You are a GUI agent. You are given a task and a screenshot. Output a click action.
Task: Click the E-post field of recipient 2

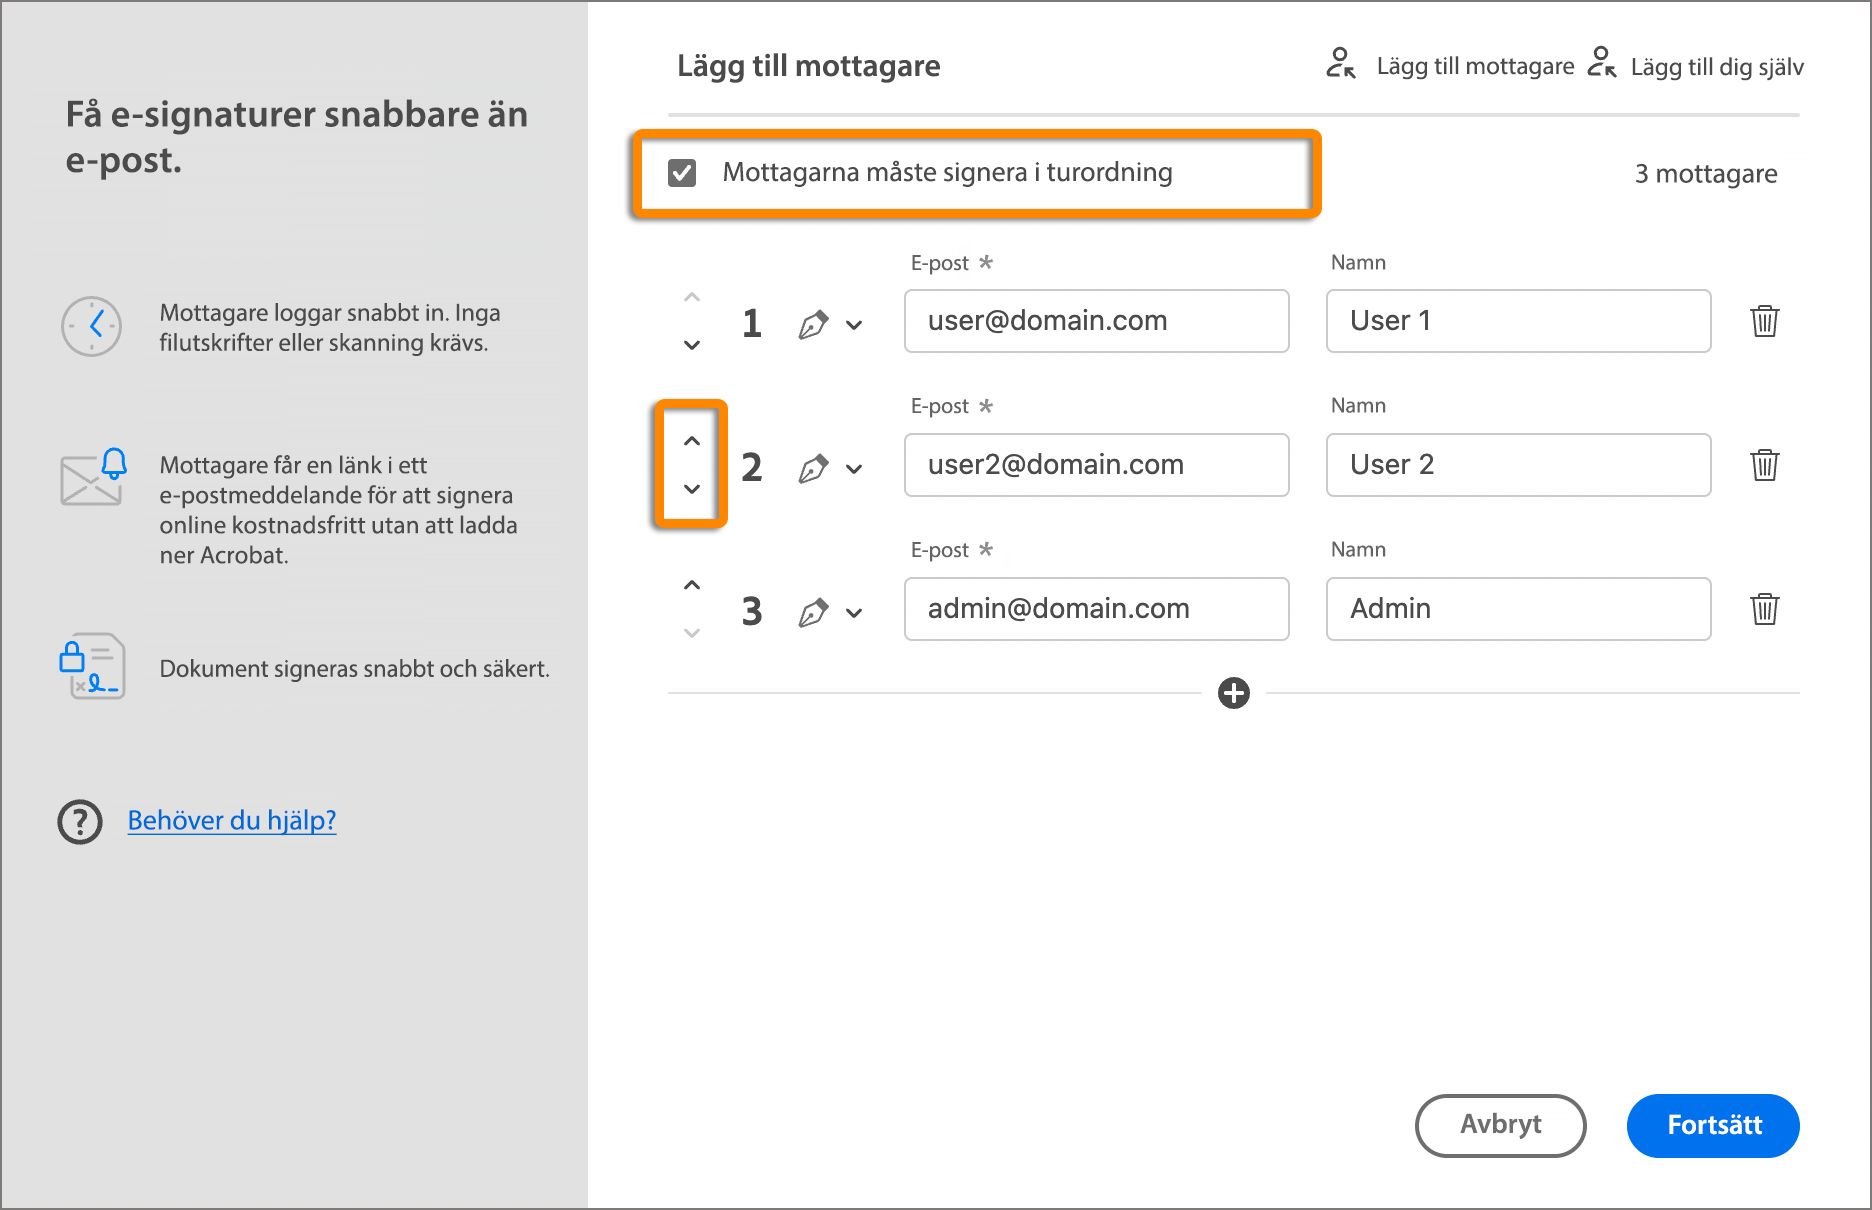(x=1096, y=464)
